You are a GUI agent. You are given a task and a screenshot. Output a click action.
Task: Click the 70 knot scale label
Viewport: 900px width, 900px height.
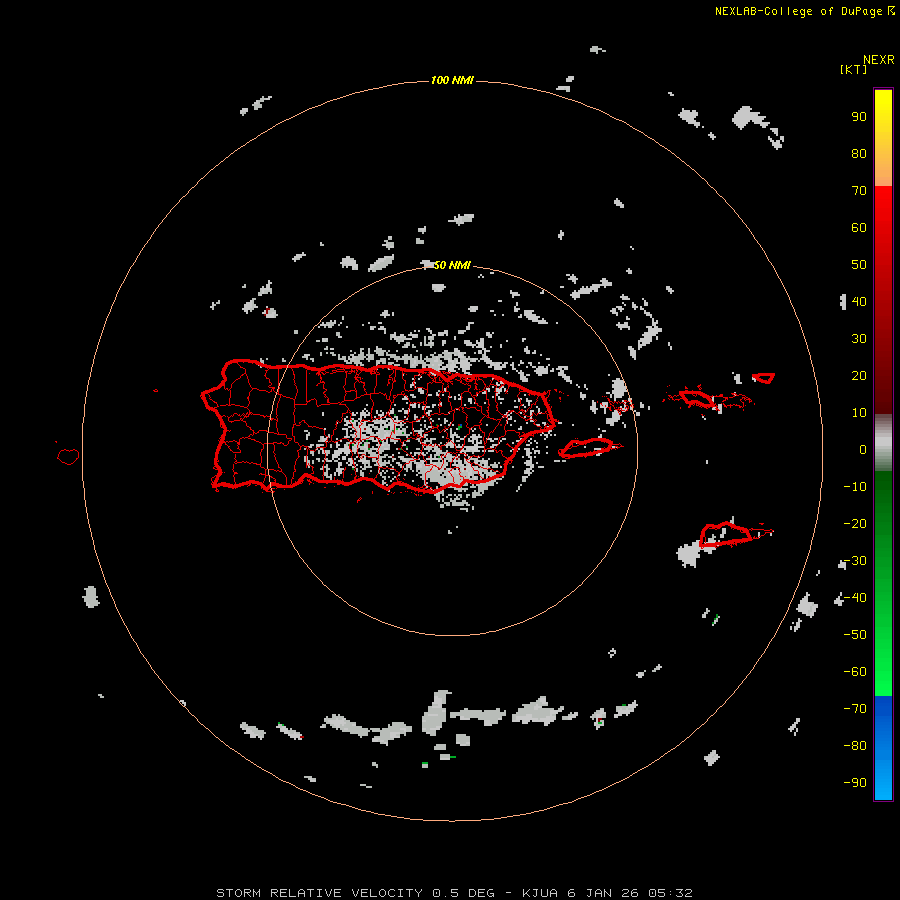coord(859,191)
